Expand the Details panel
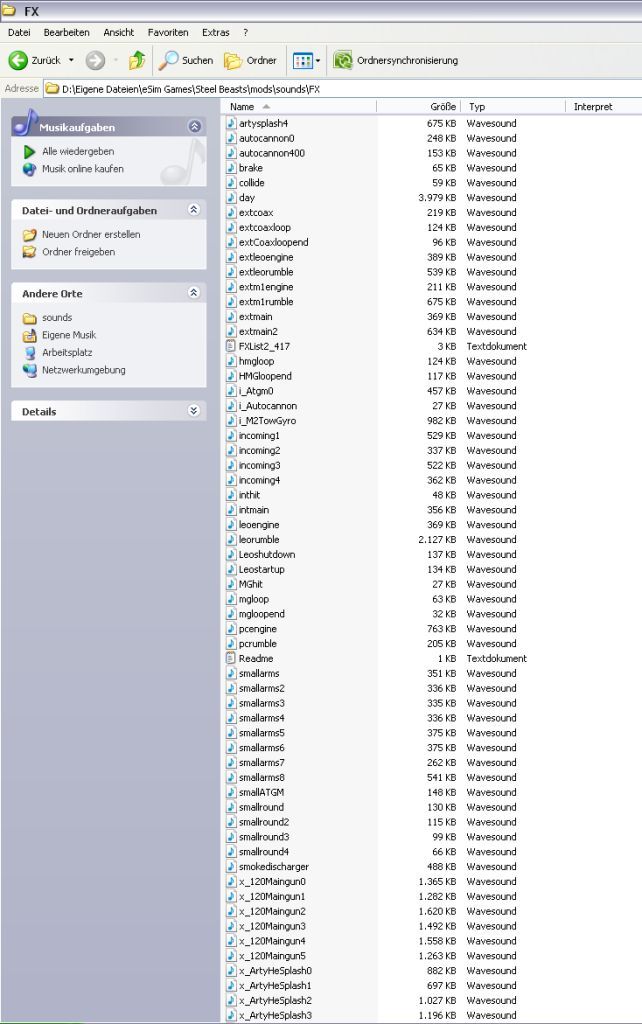The image size is (642, 1024). coord(194,411)
